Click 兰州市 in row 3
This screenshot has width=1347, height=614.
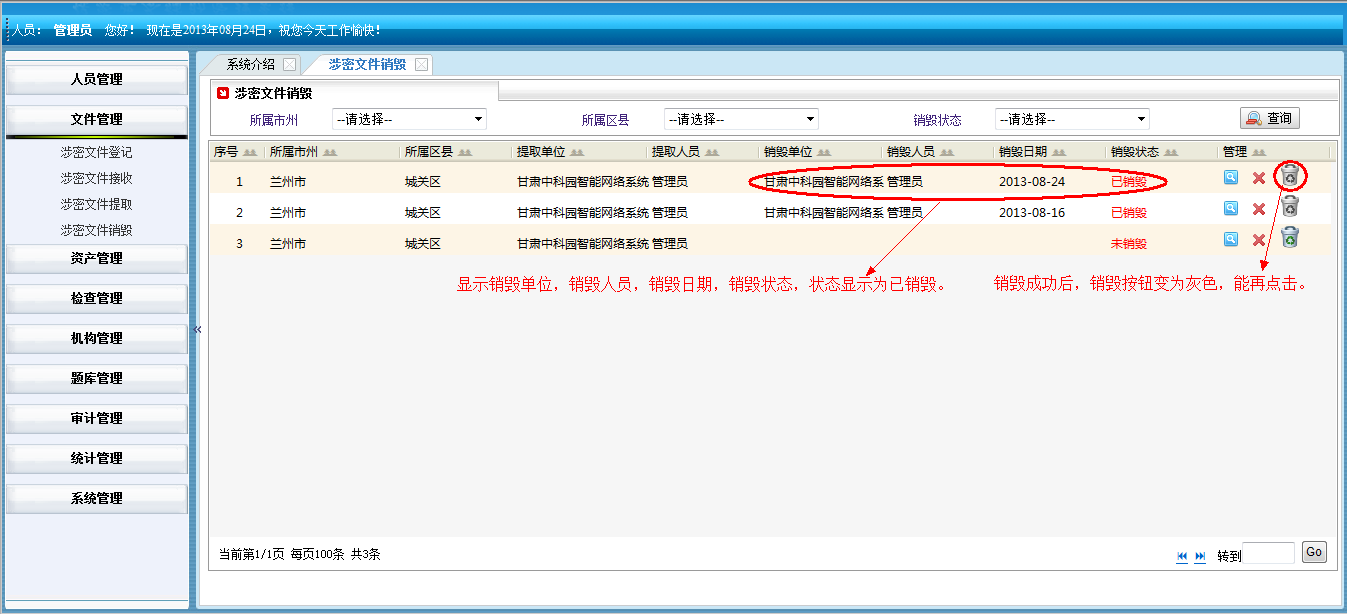pyautogui.click(x=288, y=244)
